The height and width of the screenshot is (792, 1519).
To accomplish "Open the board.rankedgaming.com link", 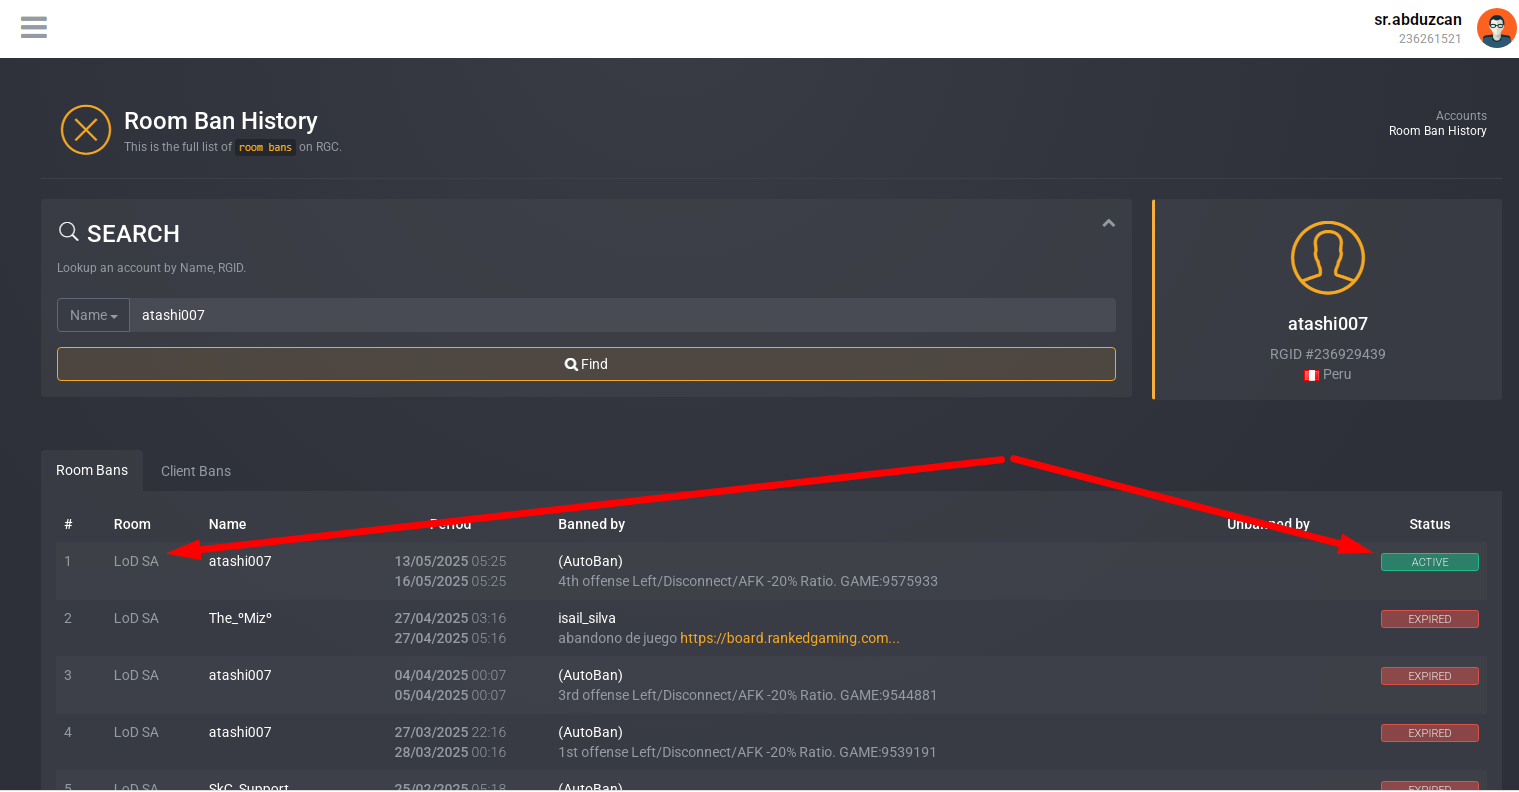I will click(790, 638).
